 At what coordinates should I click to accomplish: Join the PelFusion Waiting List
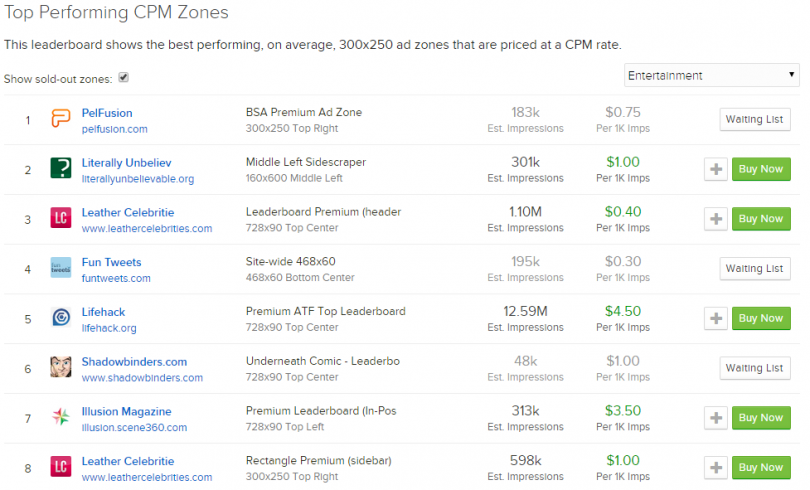[754, 119]
